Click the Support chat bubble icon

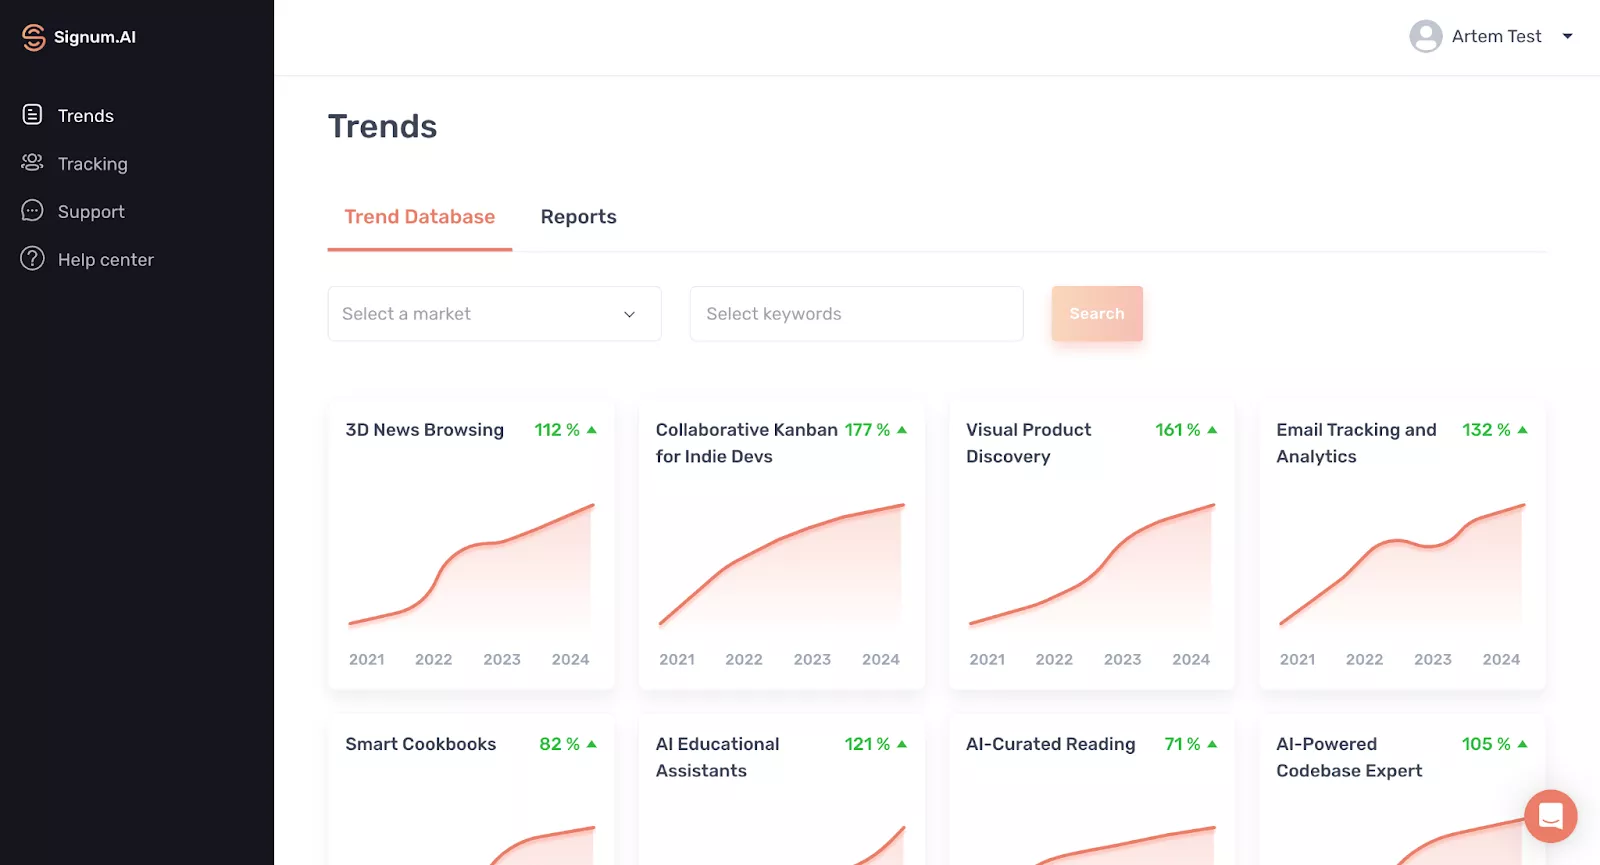[x=32, y=211]
